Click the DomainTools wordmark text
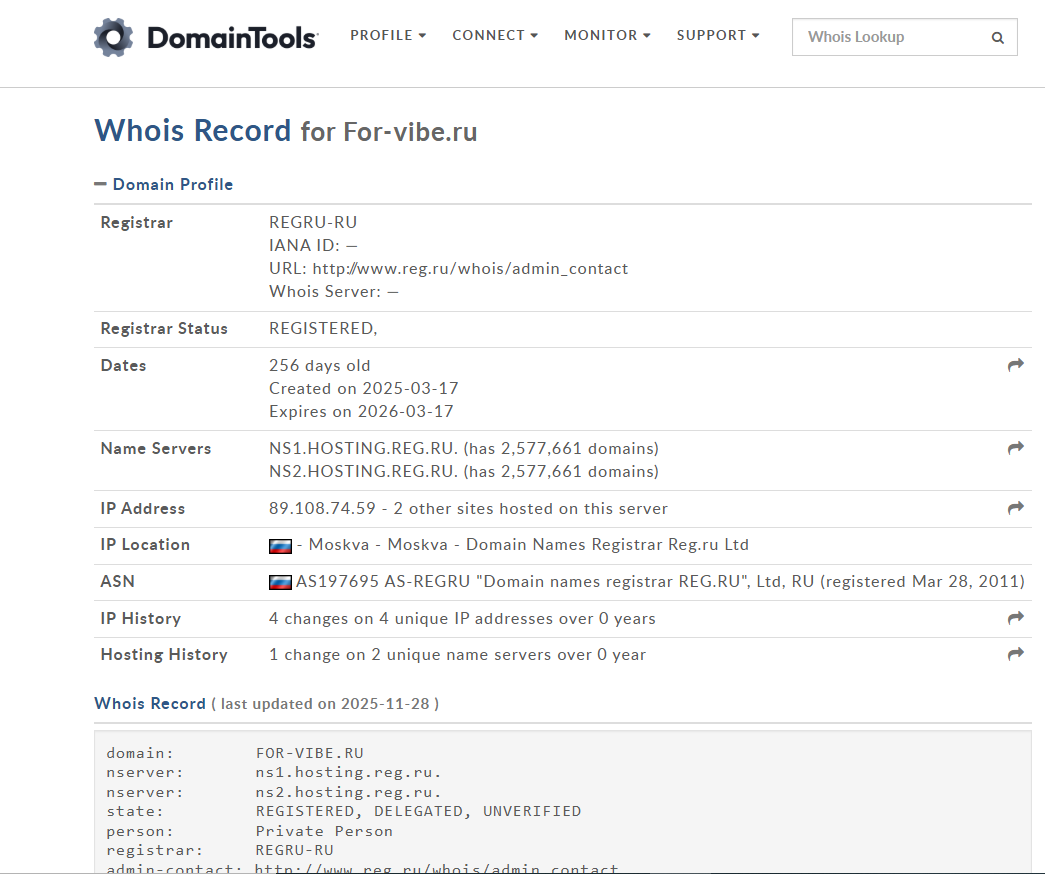 pyautogui.click(x=232, y=38)
